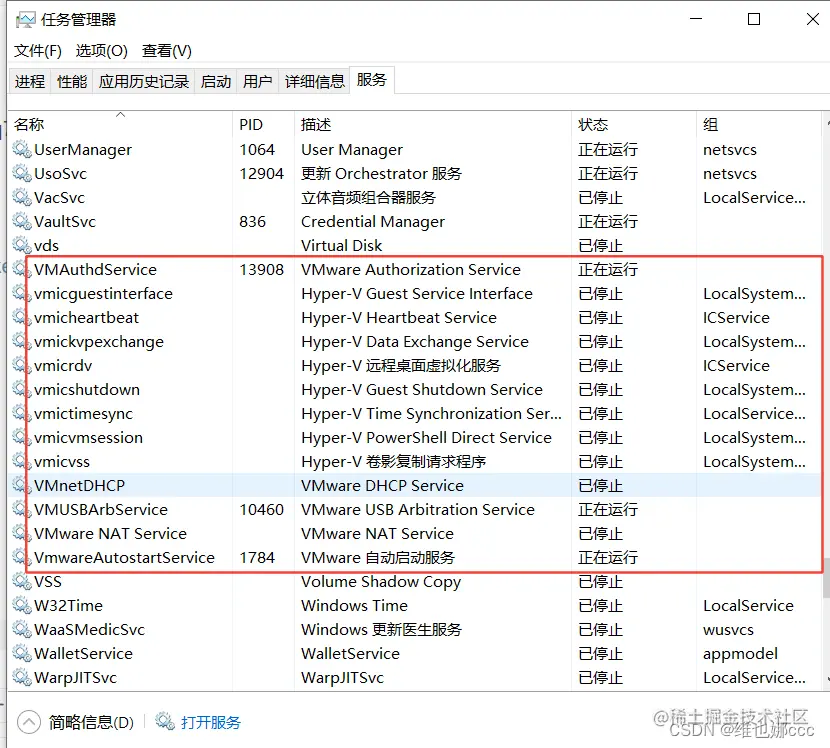Sort services by the 组 column header
Screen dimensions: 830x748
[759, 124]
